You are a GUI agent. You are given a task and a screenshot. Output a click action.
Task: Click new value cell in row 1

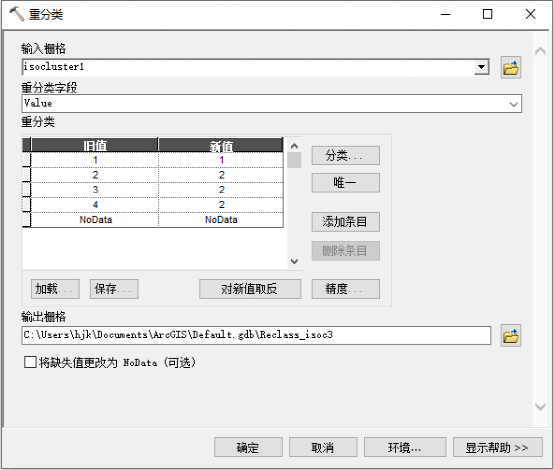pos(221,160)
